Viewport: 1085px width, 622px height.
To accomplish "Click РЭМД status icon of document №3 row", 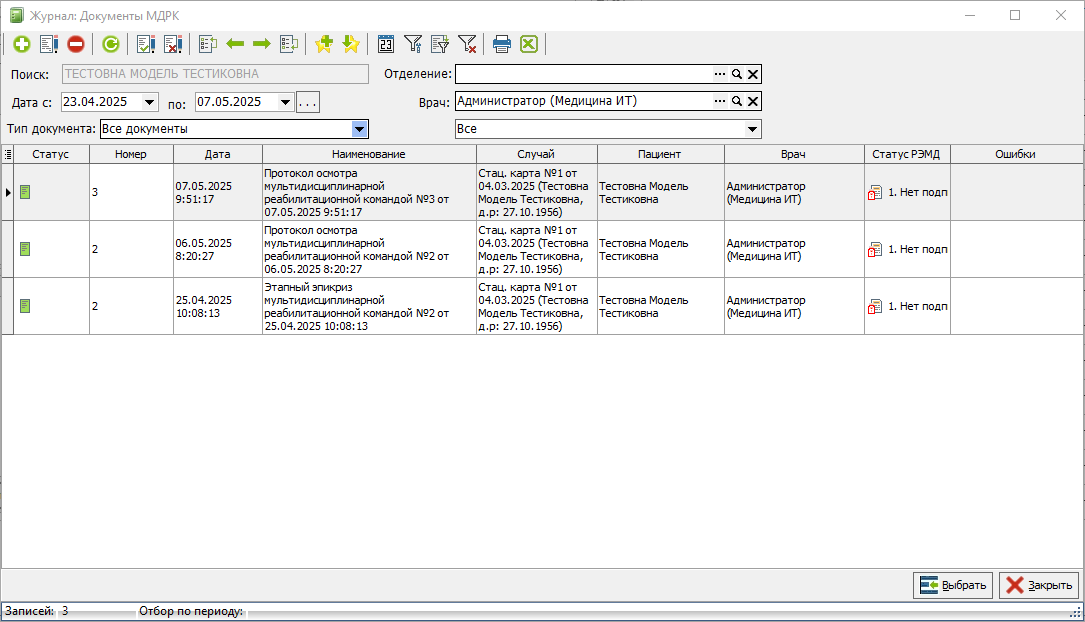I will (x=875, y=192).
